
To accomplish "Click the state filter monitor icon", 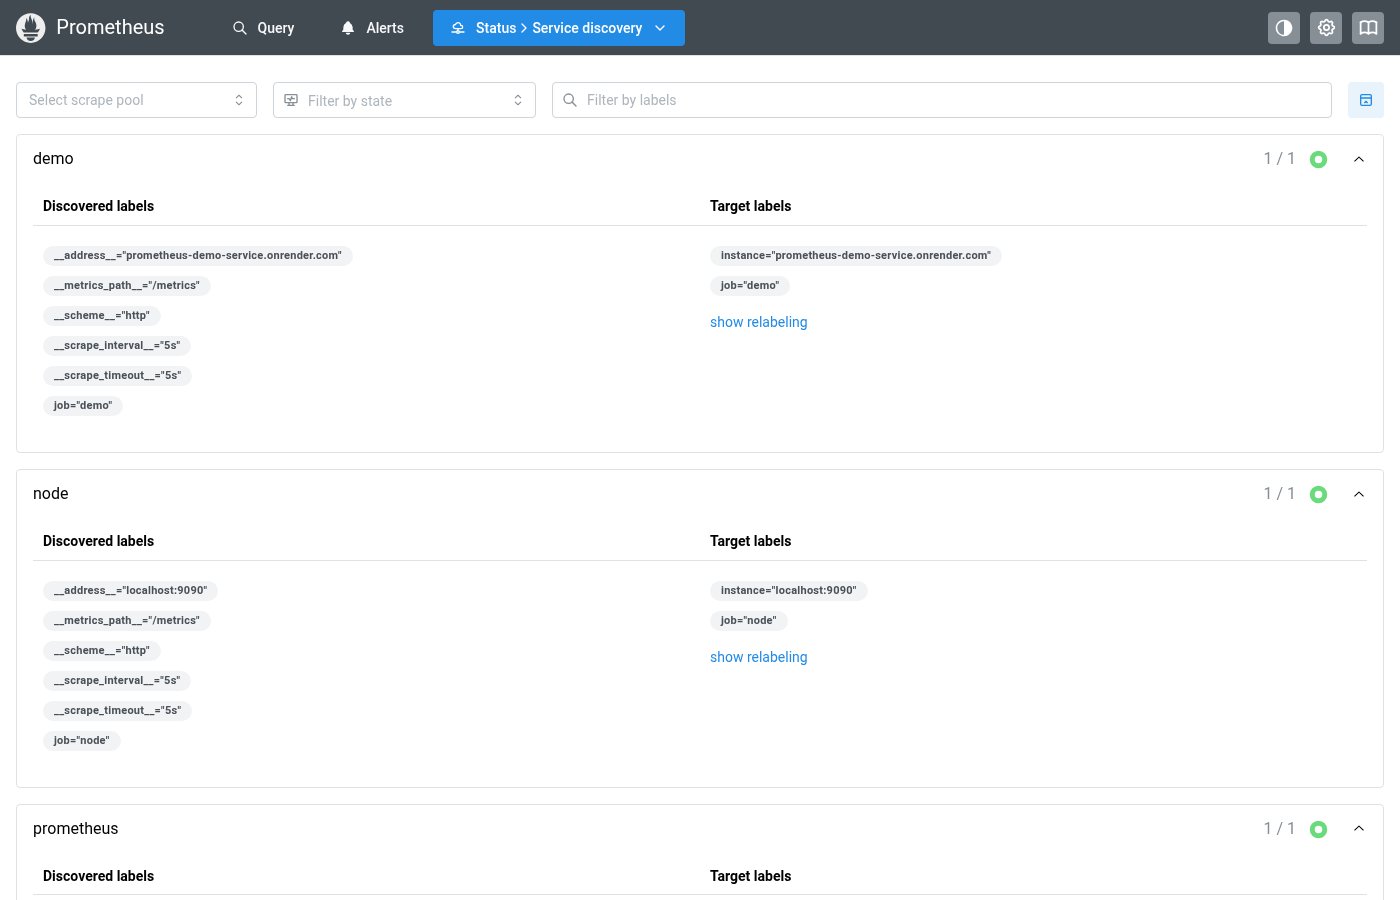I will point(291,100).
